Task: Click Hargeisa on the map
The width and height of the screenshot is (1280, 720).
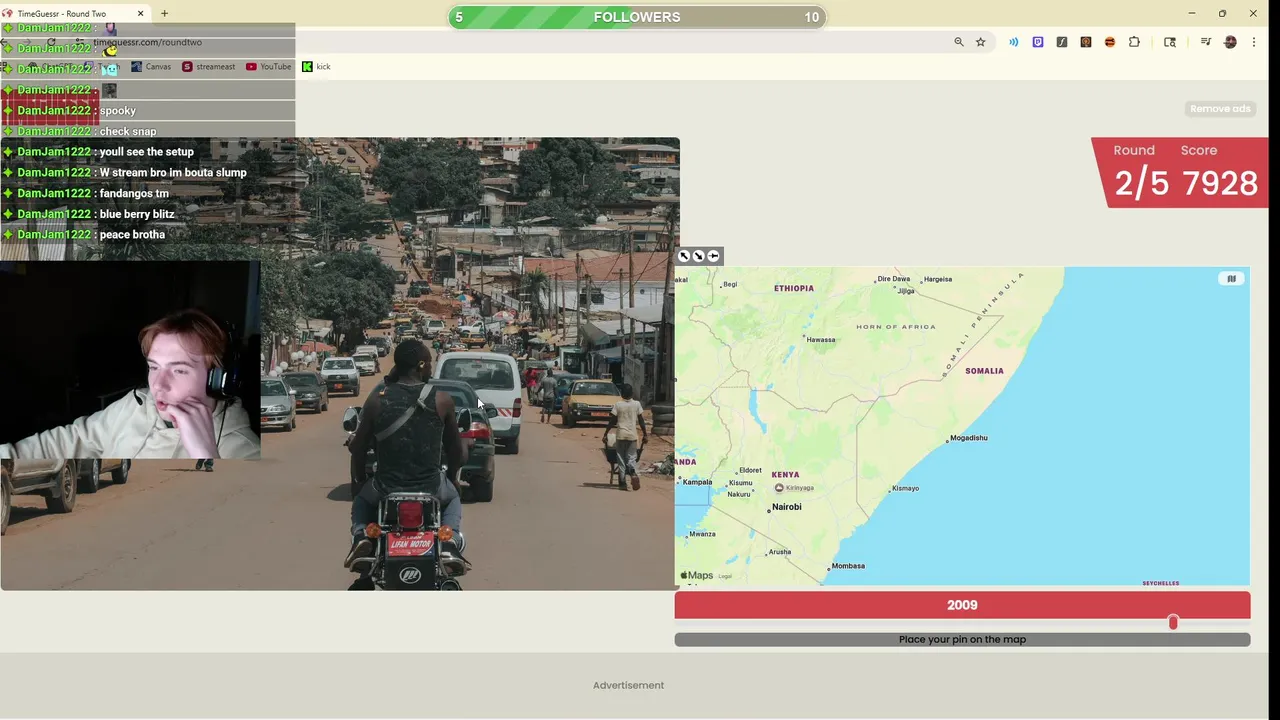Action: tap(936, 279)
